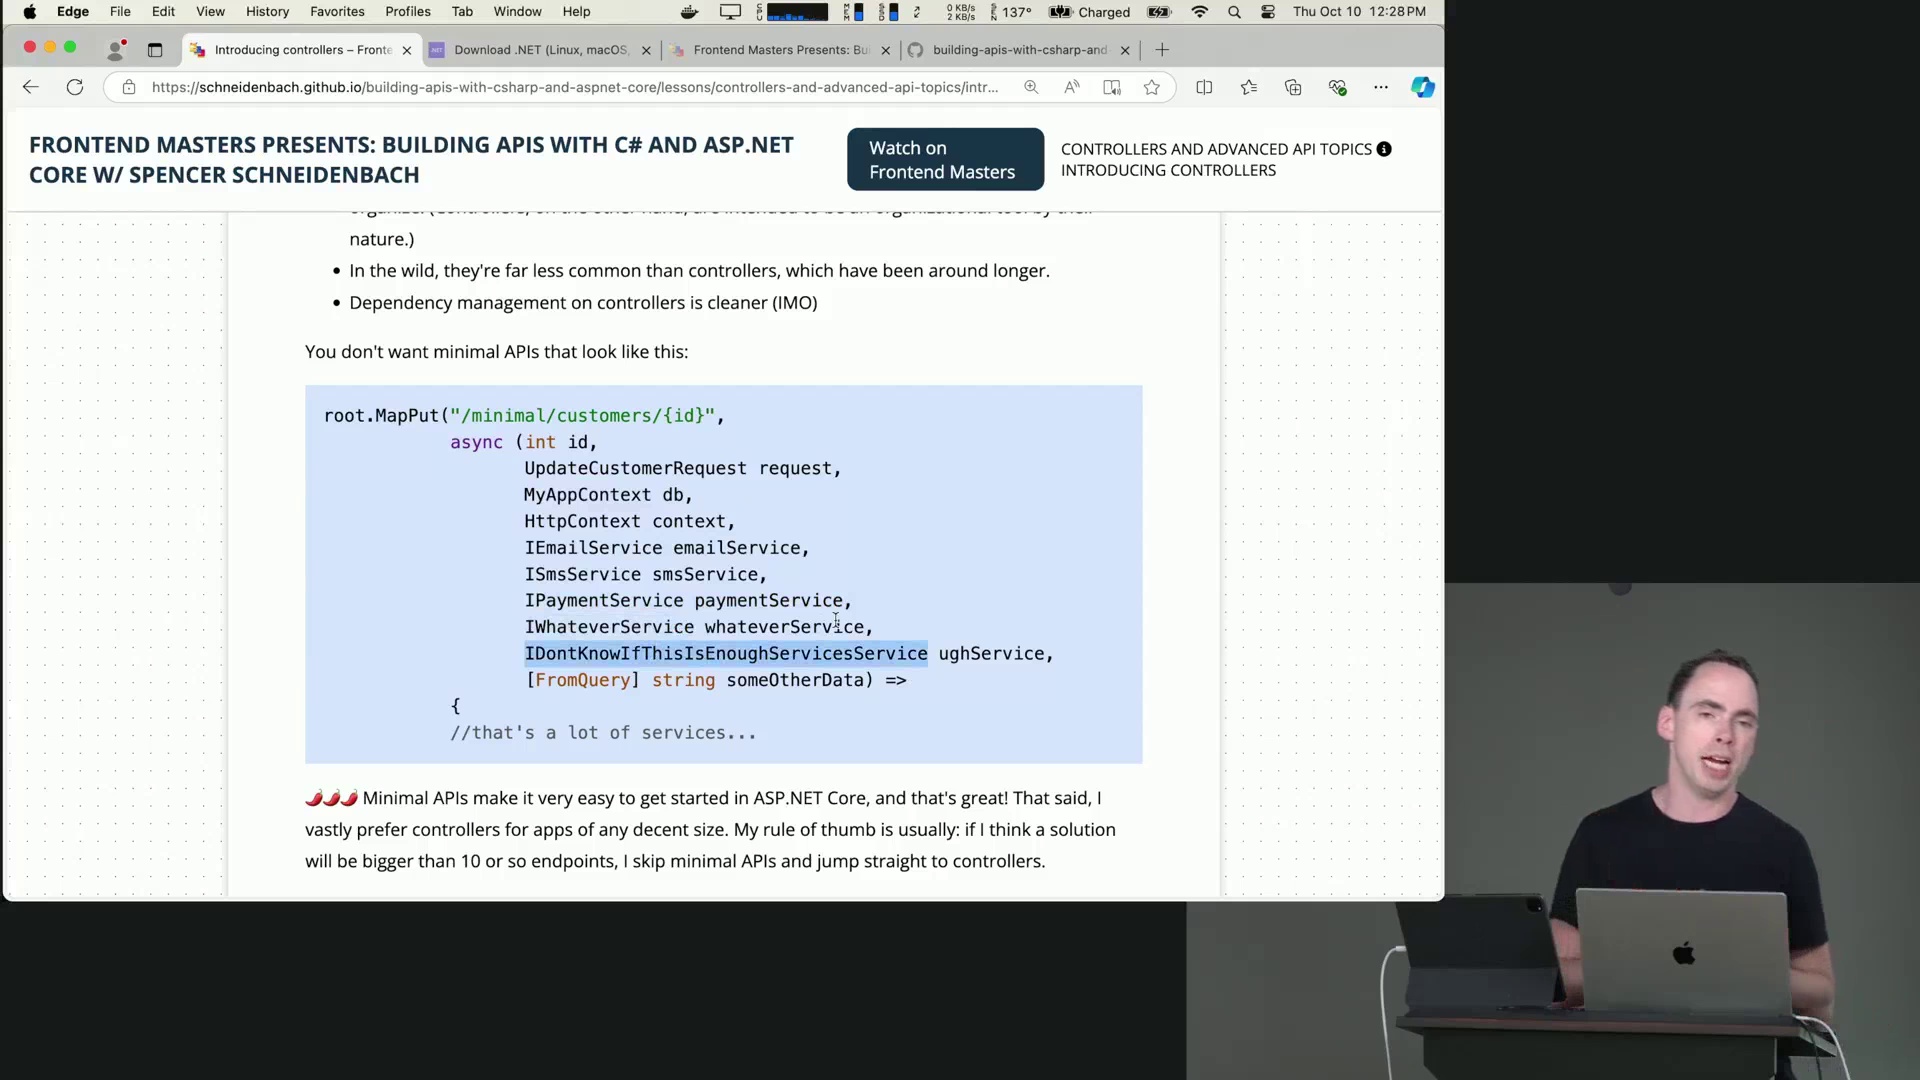This screenshot has width=1920, height=1080.
Task: Click the "/minimal/customers/{id}" string in code
Action: (582, 415)
